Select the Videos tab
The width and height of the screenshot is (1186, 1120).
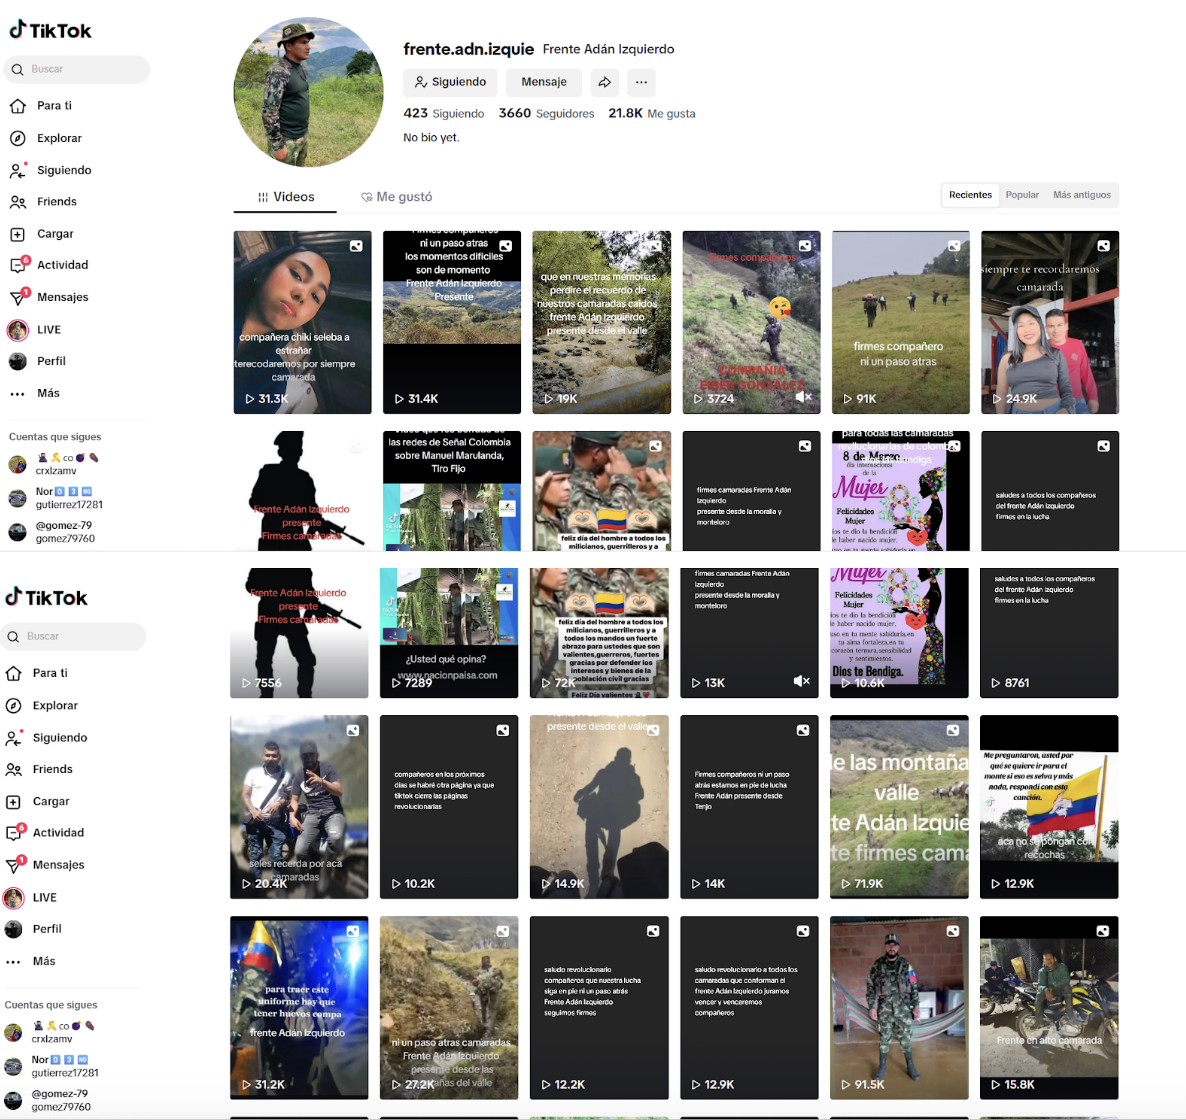click(286, 197)
